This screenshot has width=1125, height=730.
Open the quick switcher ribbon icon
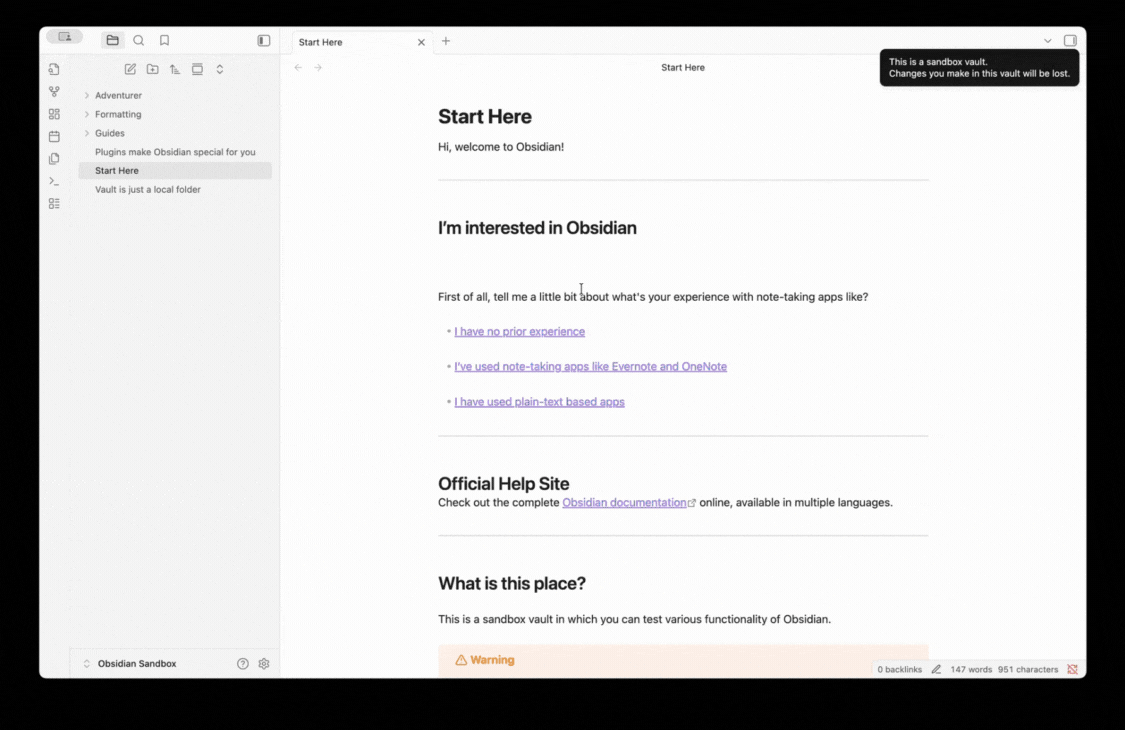pos(54,70)
